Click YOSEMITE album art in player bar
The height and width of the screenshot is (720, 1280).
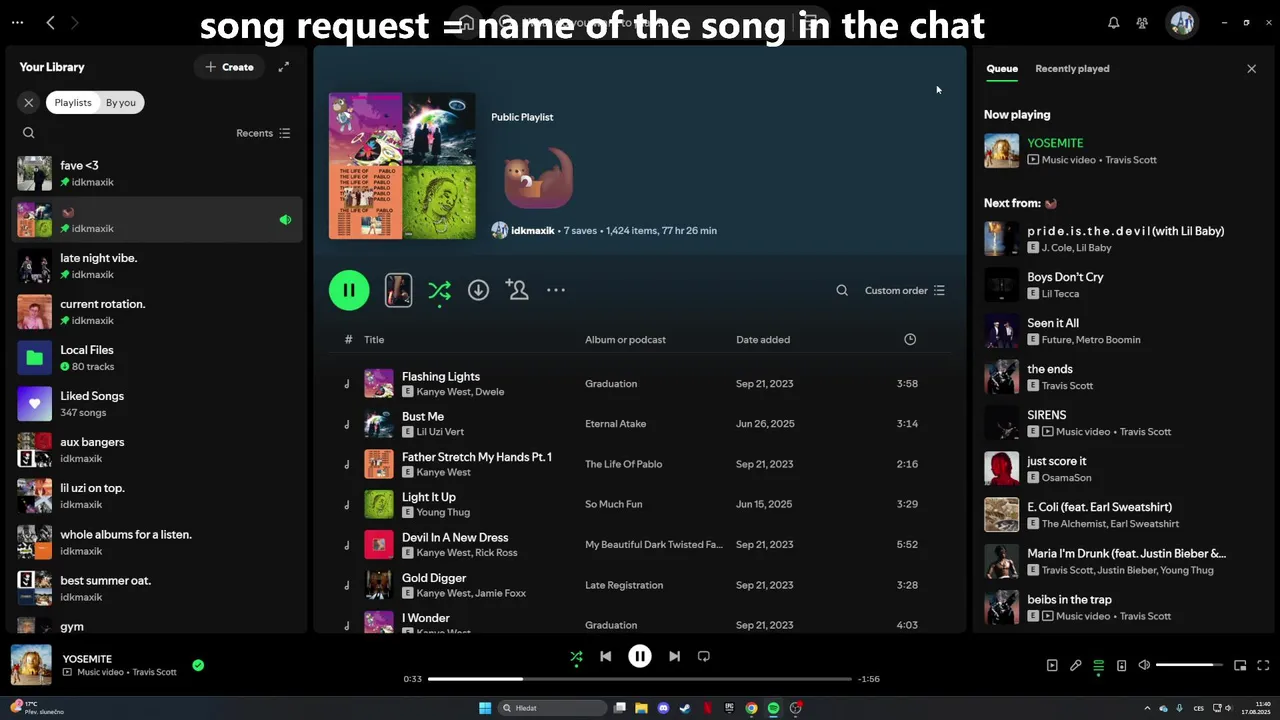click(x=31, y=665)
